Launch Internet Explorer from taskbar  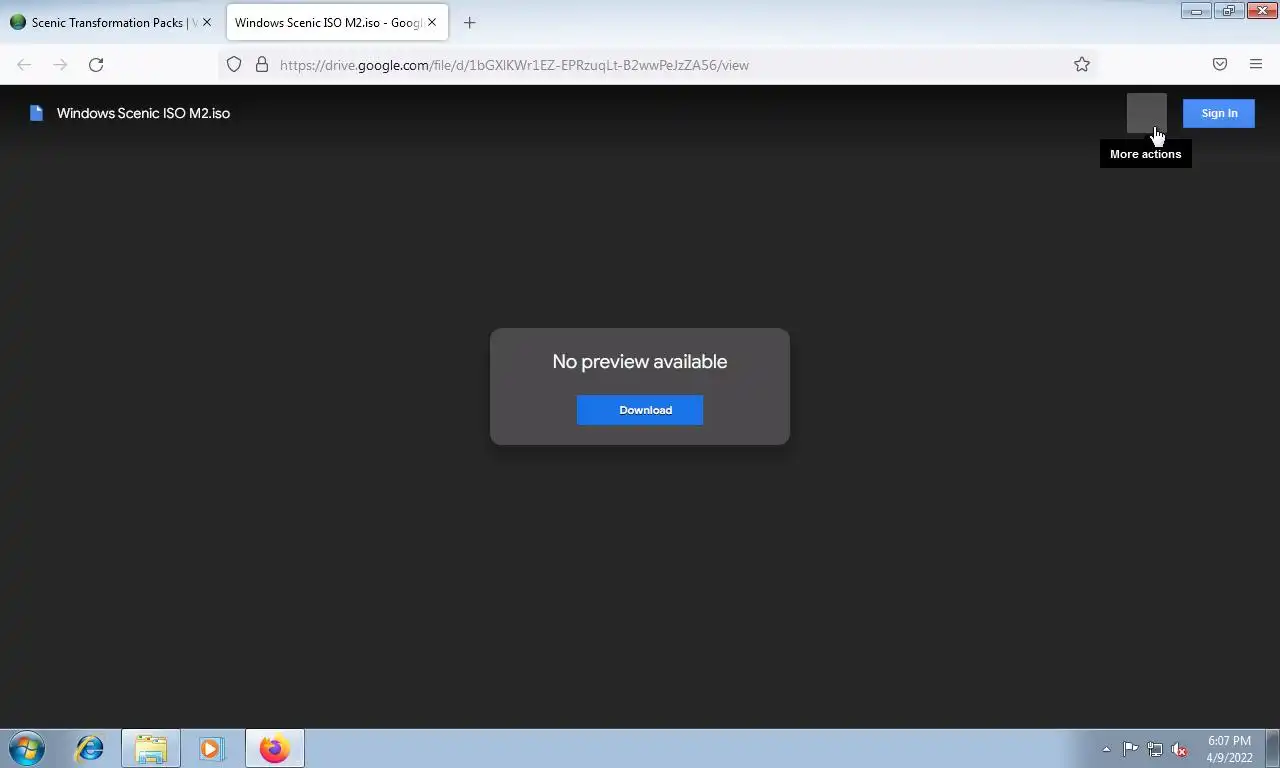point(90,748)
